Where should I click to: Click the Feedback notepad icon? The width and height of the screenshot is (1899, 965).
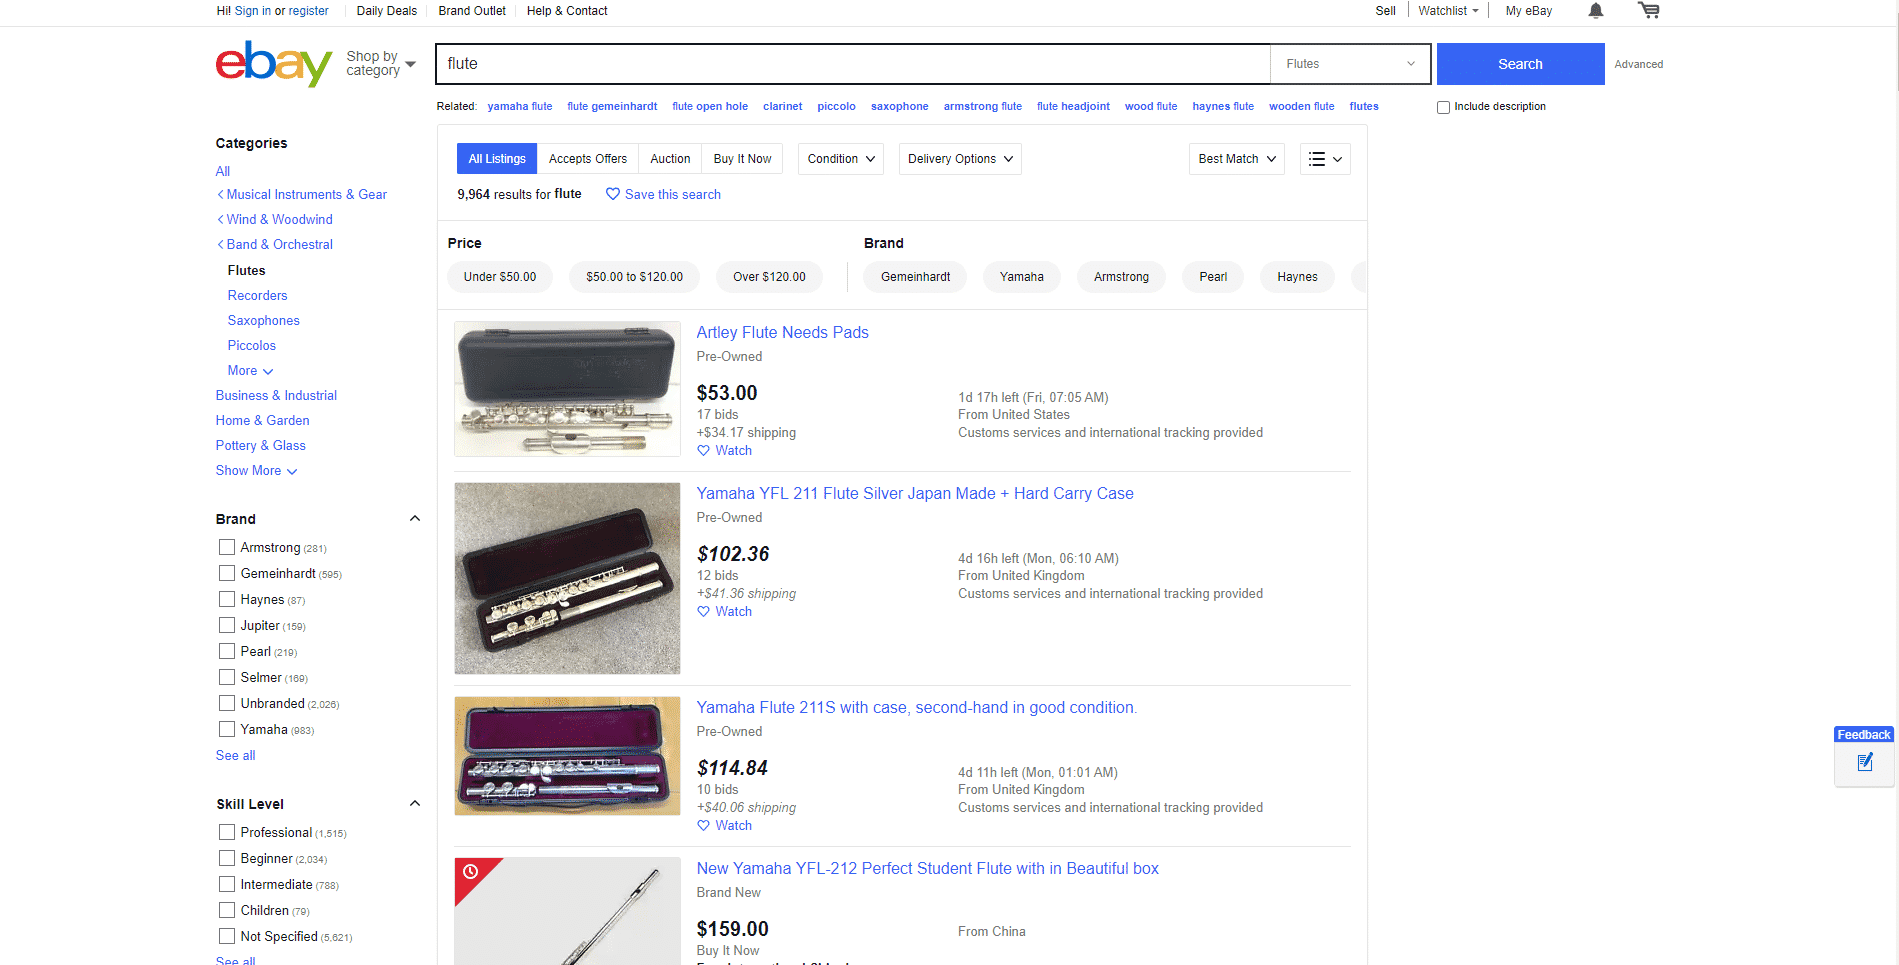click(x=1864, y=763)
